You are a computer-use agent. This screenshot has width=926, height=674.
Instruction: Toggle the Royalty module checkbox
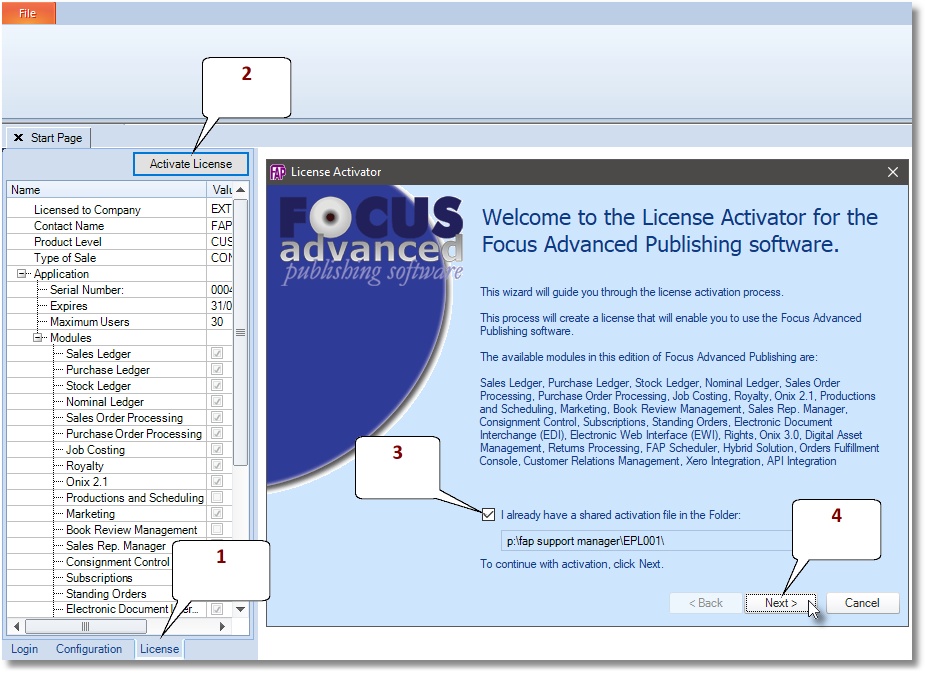[217, 465]
